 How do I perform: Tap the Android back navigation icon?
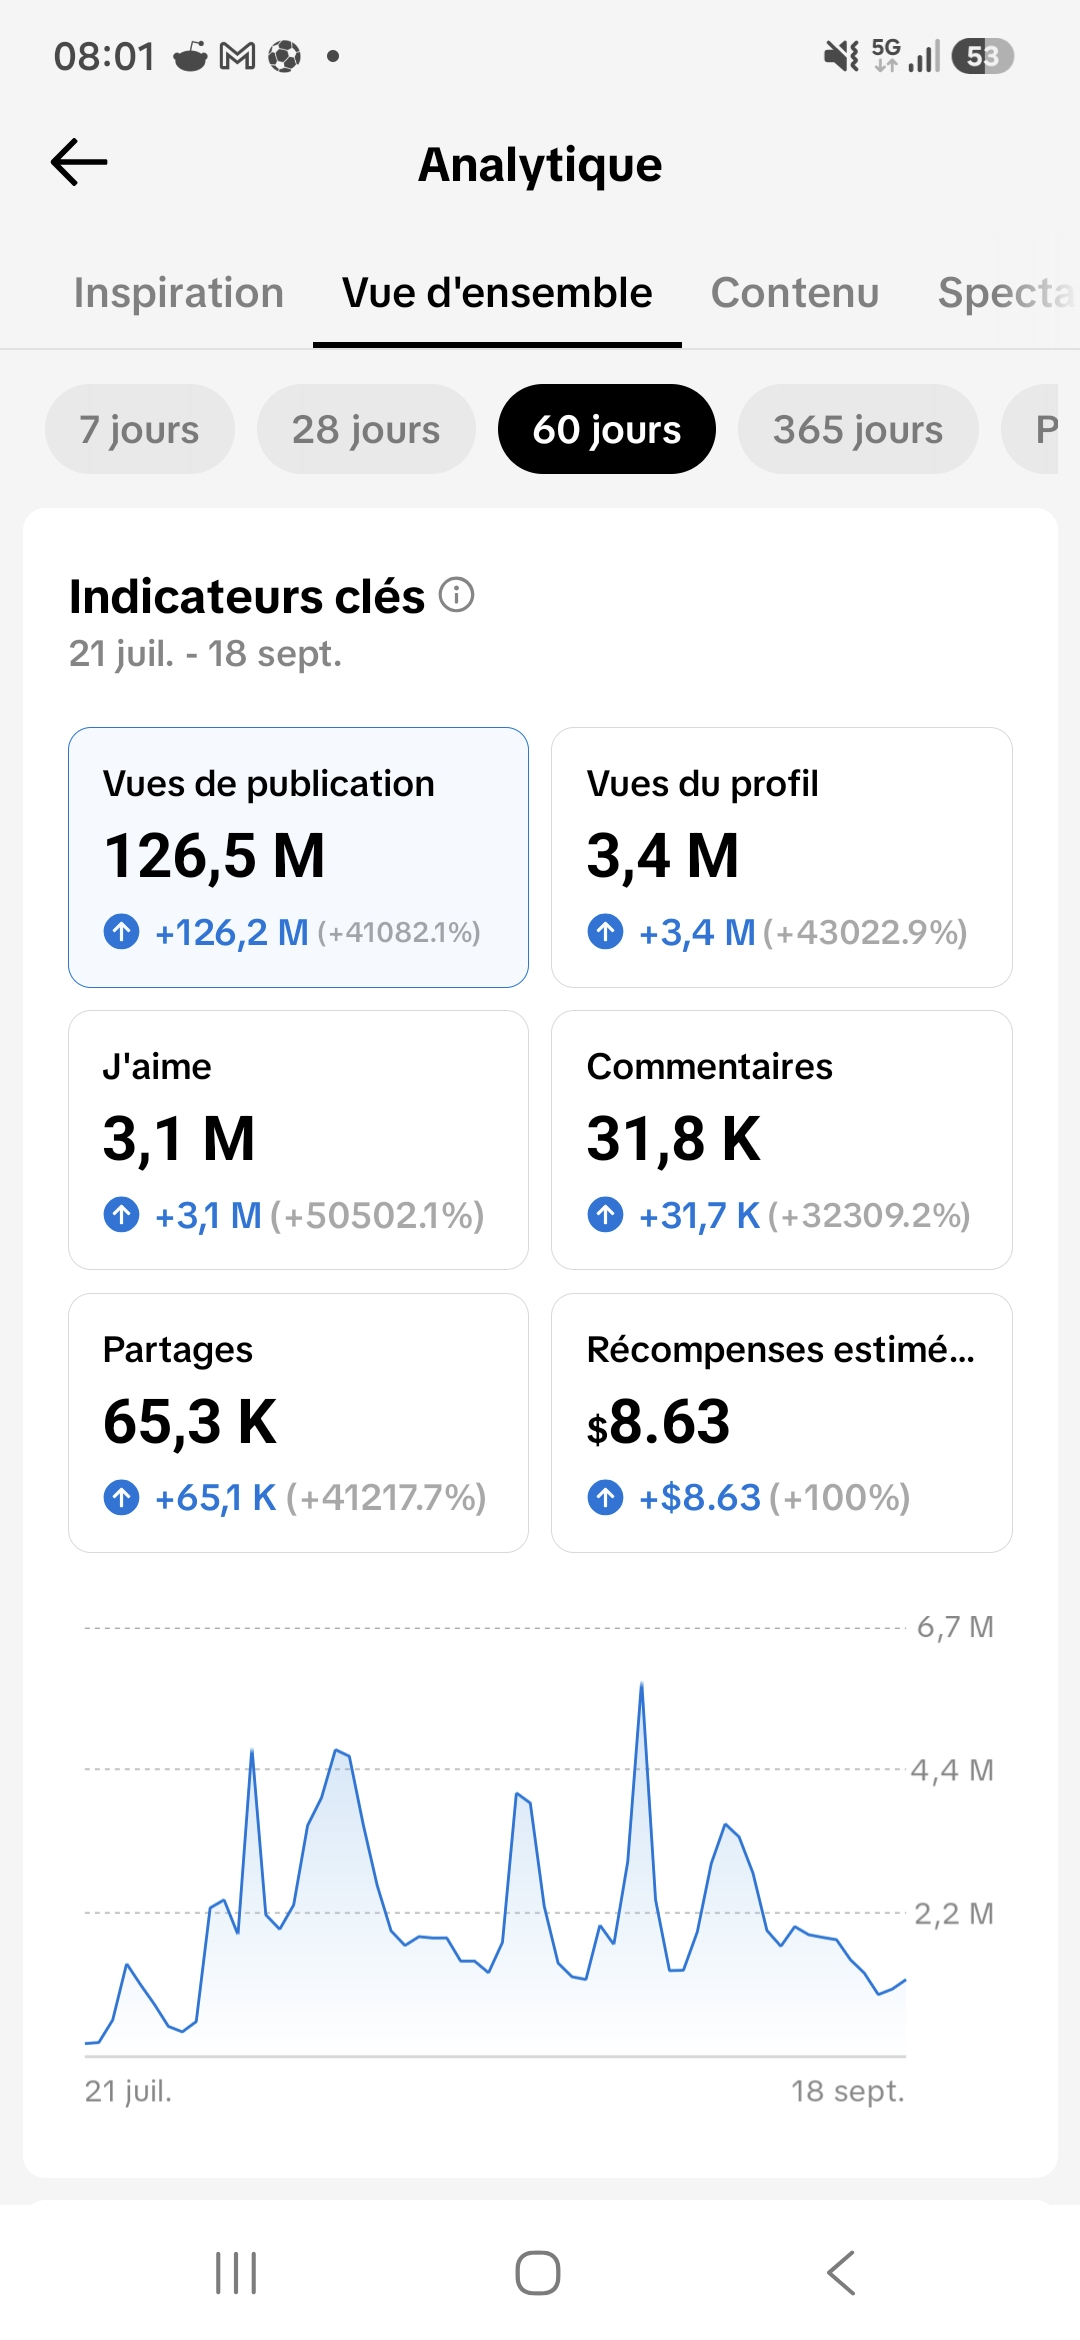841,2273
